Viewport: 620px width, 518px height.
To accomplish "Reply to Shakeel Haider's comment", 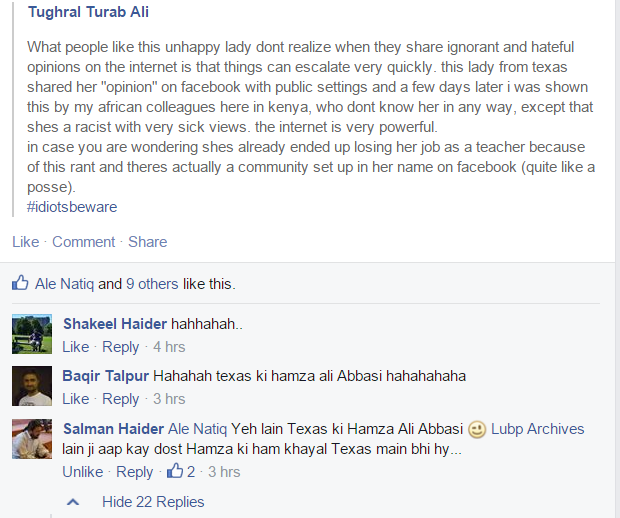I will [x=121, y=347].
